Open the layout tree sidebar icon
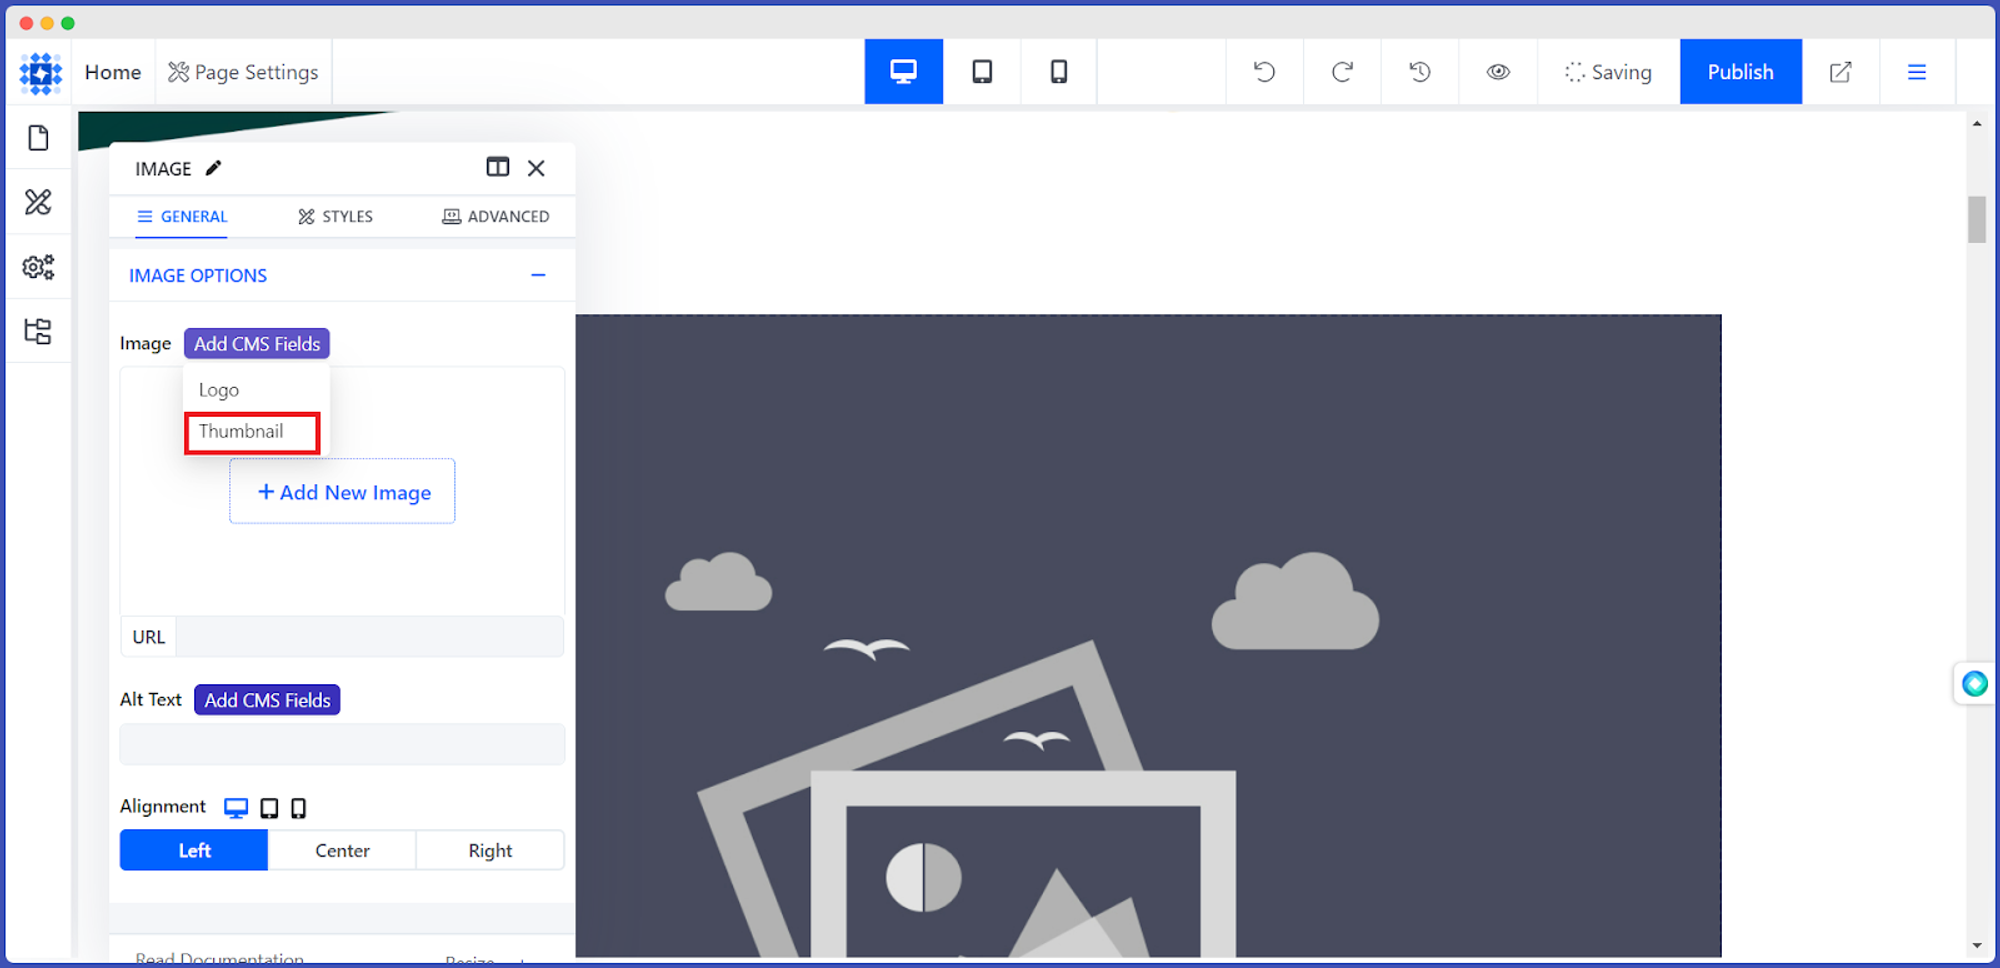Screen dimensions: 2000x968 (x=38, y=331)
